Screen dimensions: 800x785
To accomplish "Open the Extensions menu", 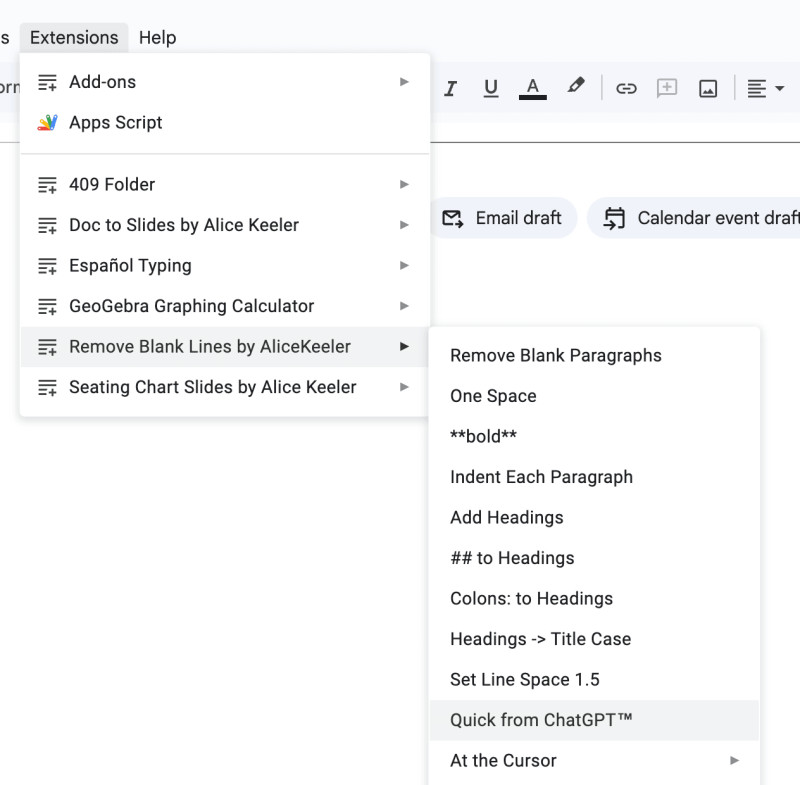I will tap(74, 38).
